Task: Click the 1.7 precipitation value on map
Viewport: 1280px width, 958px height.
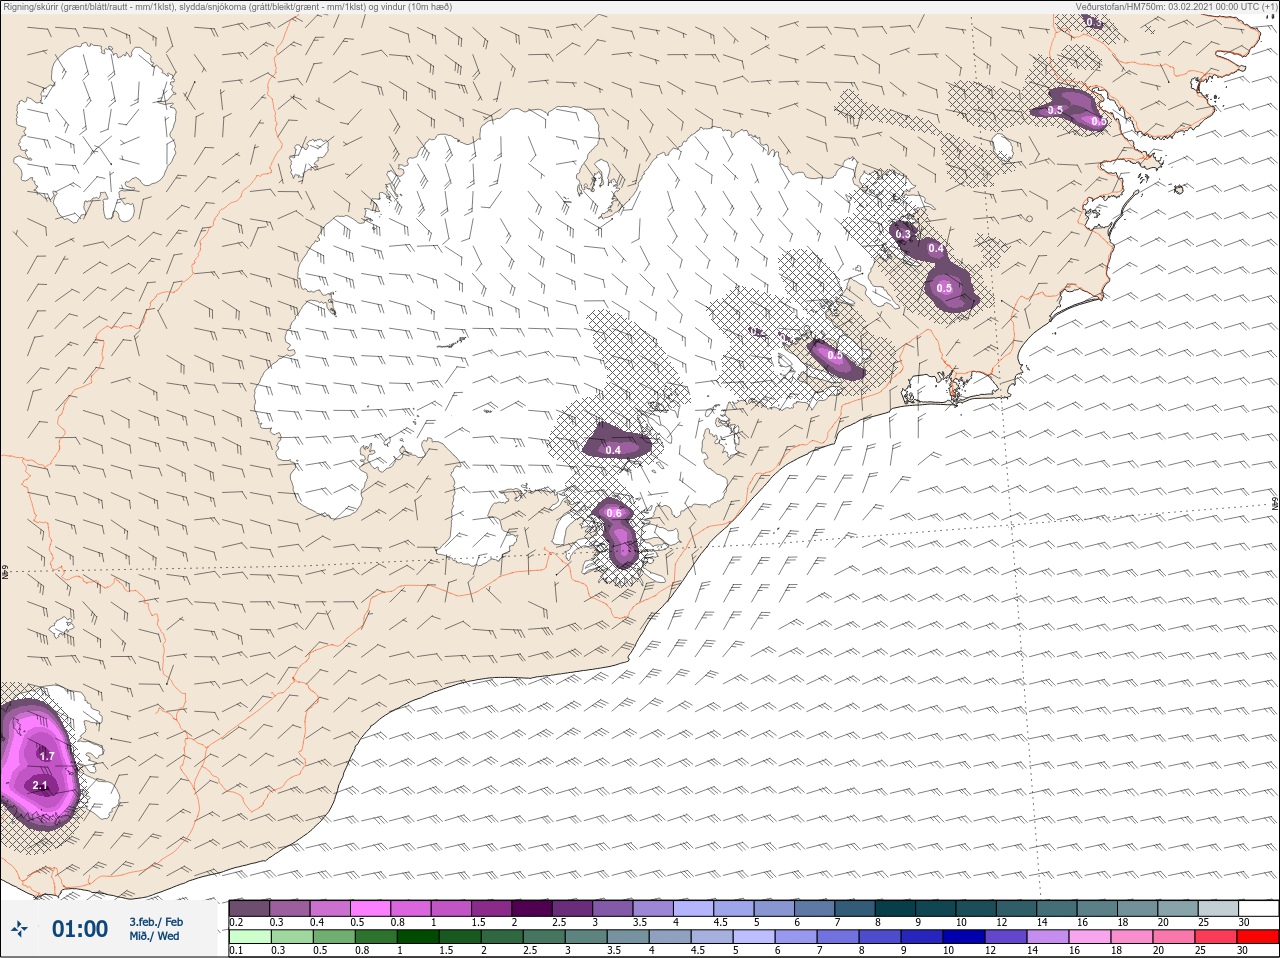Action: [46, 757]
